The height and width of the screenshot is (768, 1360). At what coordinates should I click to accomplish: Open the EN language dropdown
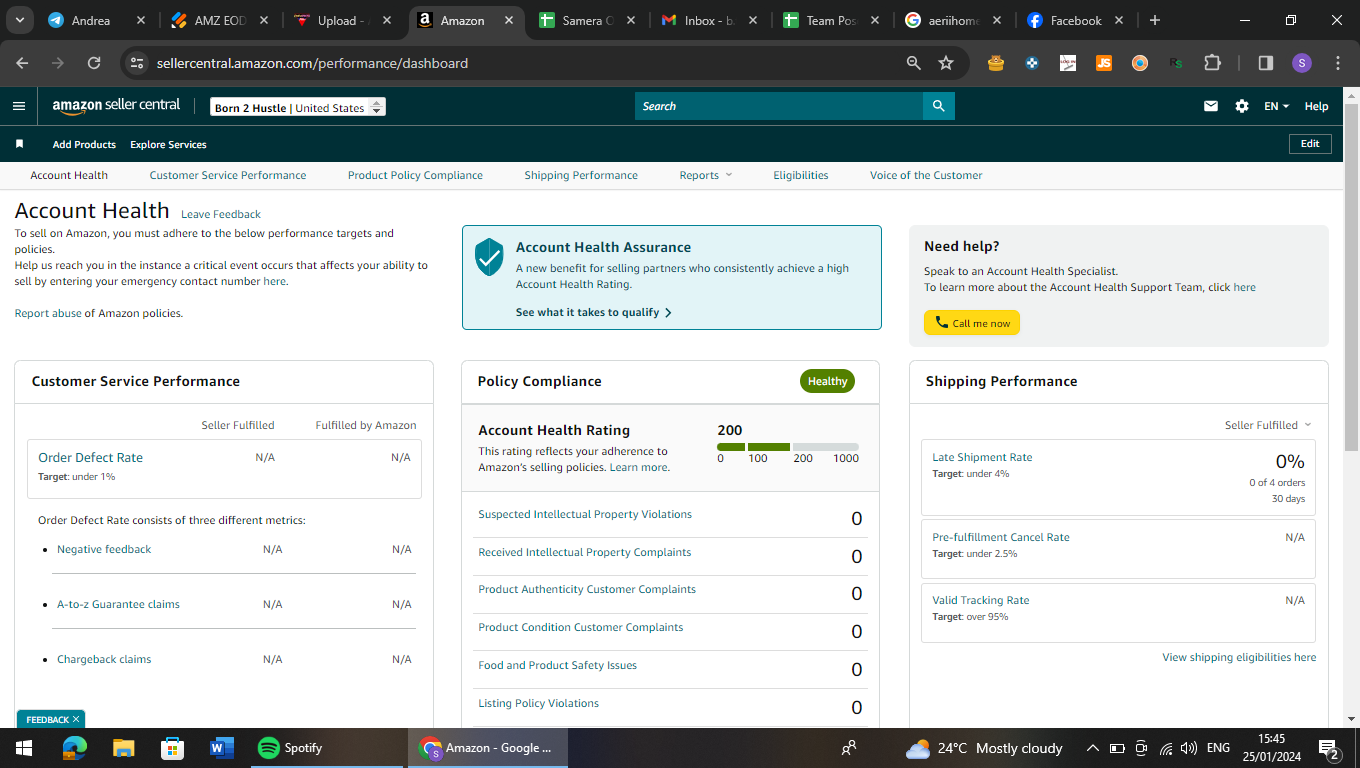(x=1276, y=106)
